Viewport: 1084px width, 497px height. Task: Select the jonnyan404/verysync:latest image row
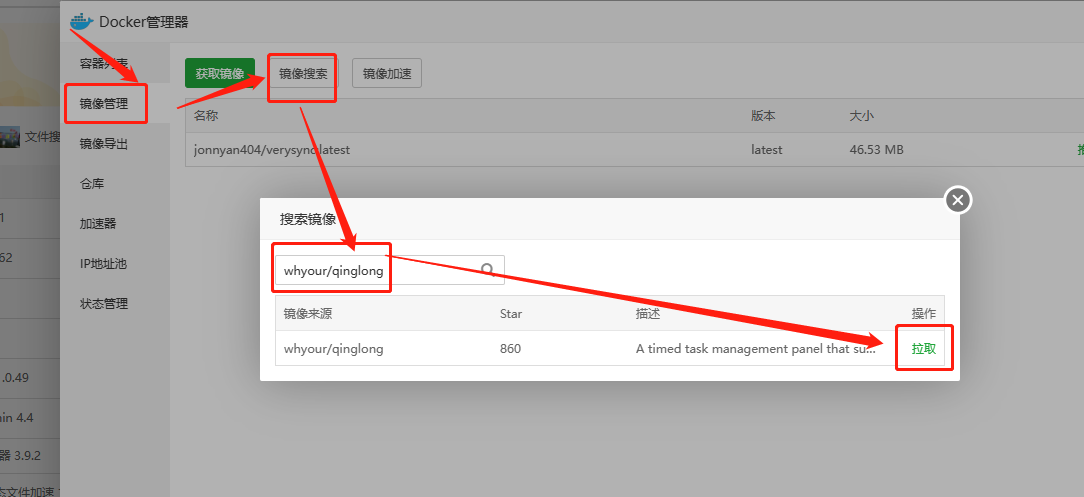(272, 150)
